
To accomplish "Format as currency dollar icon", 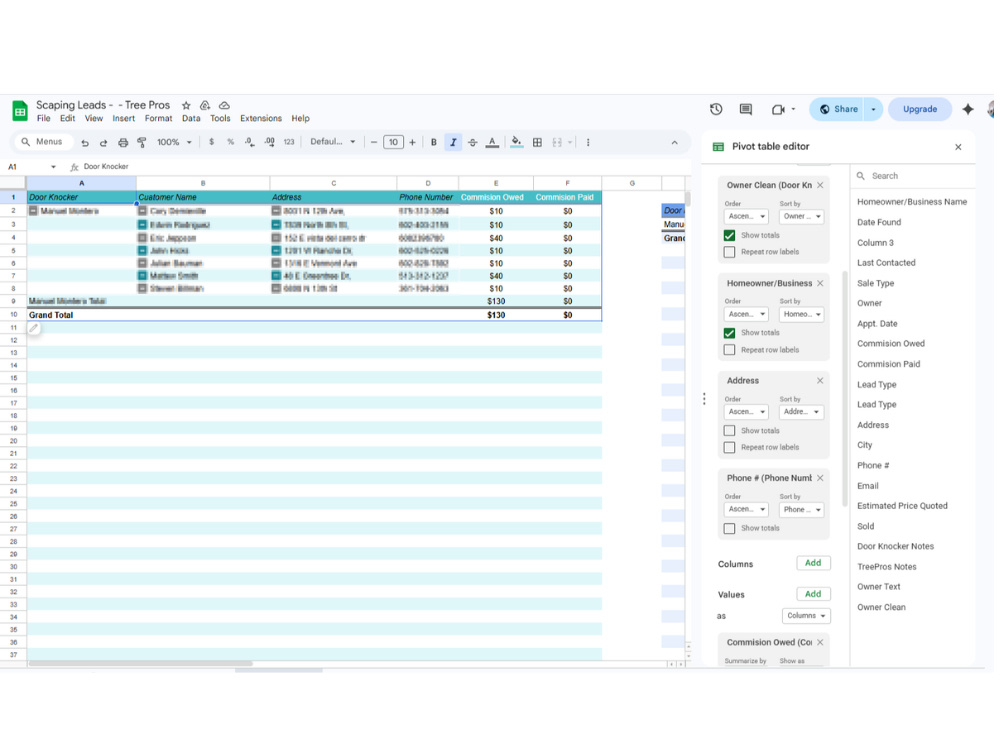I will click(211, 142).
